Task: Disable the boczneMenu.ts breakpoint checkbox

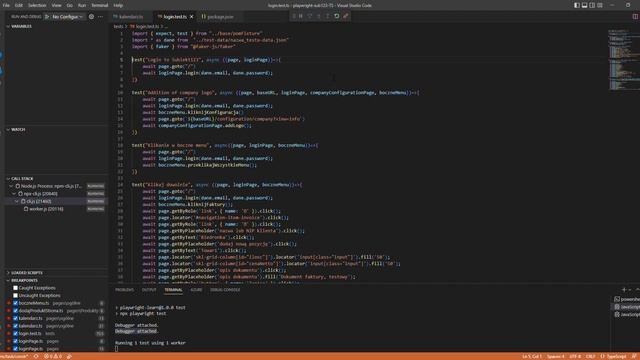Action: pyautogui.click(x=16, y=303)
